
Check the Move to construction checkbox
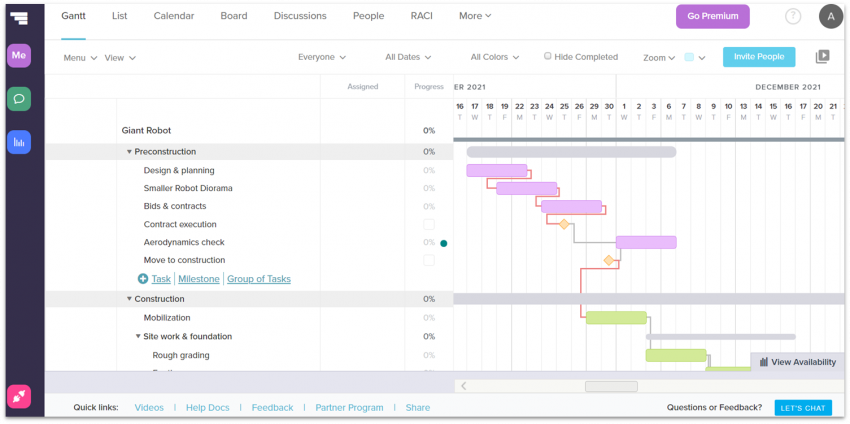point(429,260)
